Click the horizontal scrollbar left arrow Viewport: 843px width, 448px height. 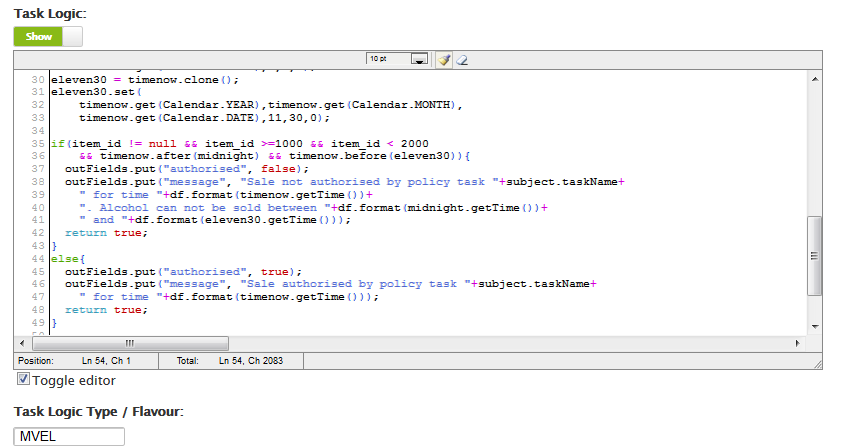click(22, 343)
